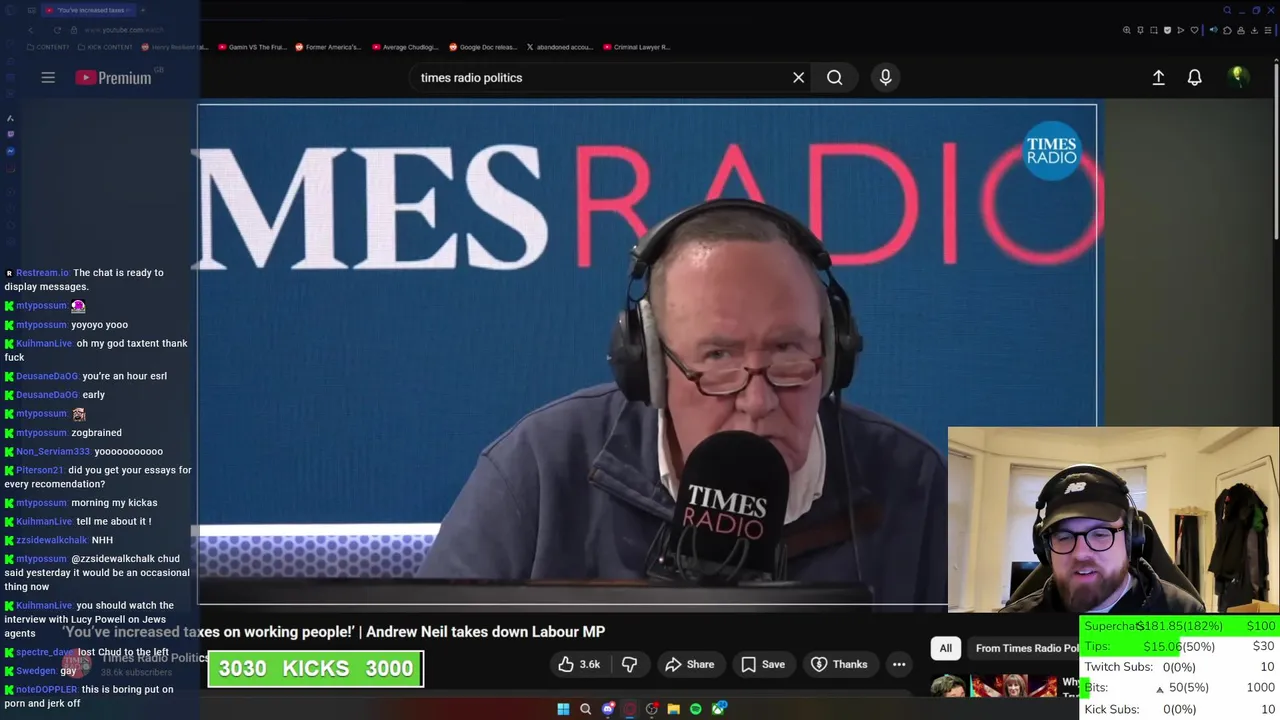Open a new browser tab with plus
Image resolution: width=1280 pixels, height=720 pixels.
tap(143, 10)
